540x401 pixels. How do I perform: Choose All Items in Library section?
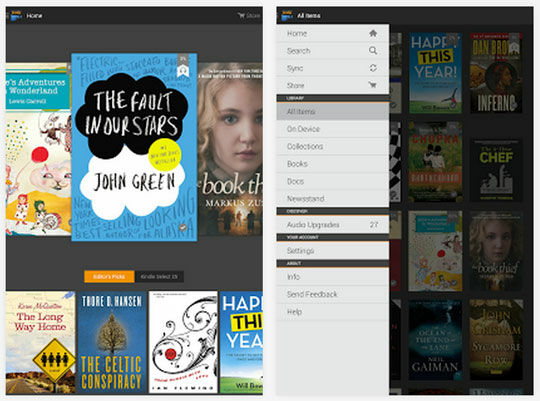click(x=333, y=111)
